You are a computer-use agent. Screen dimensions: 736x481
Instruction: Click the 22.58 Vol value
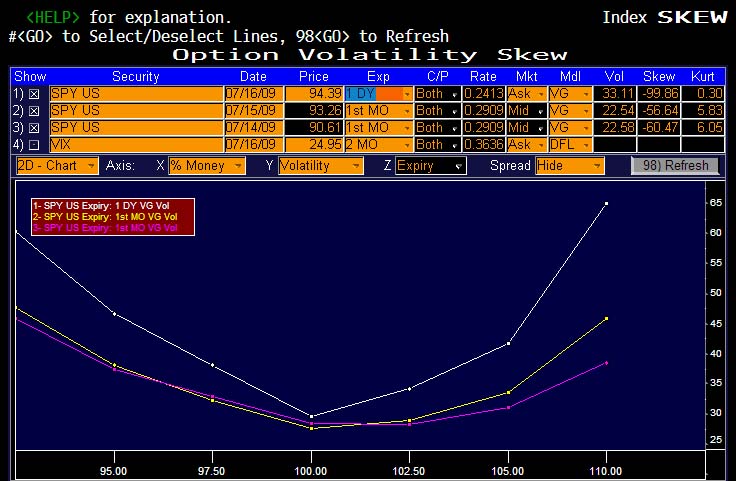coord(615,127)
